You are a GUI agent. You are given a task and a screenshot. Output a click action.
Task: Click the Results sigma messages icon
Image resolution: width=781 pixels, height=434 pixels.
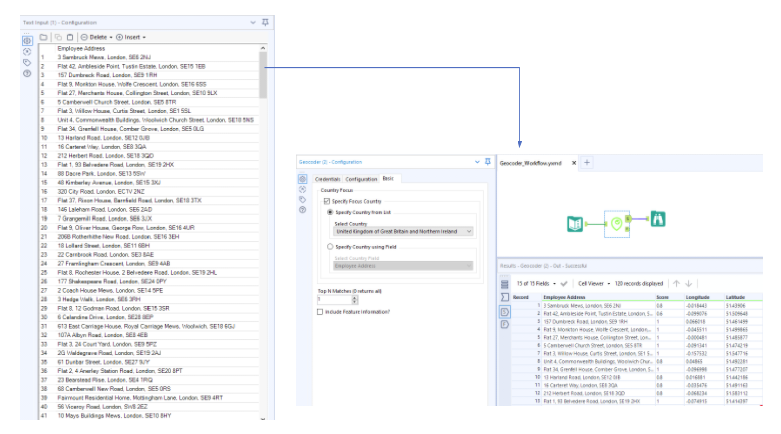click(x=505, y=297)
